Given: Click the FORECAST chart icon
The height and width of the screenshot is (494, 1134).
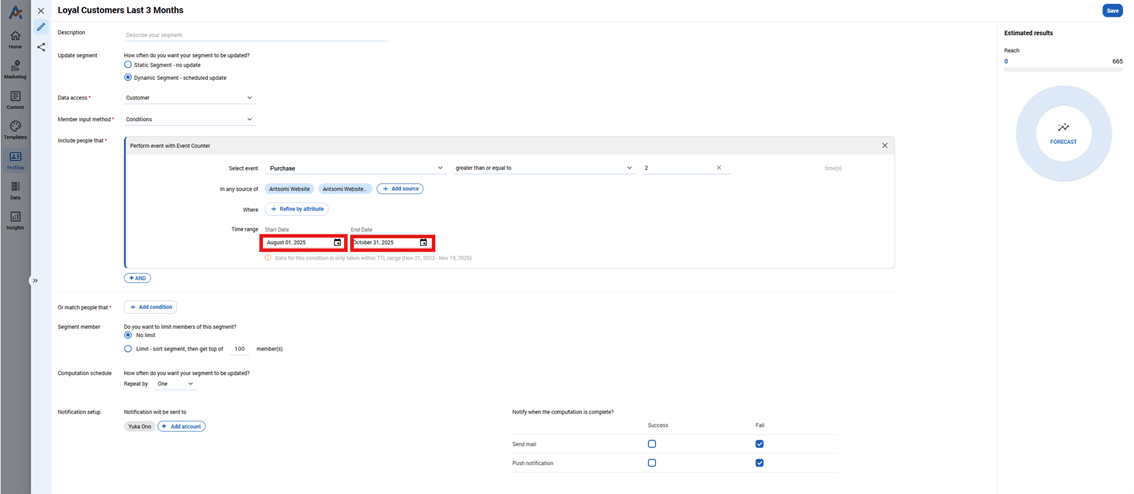Looking at the screenshot, I should coord(1063,127).
